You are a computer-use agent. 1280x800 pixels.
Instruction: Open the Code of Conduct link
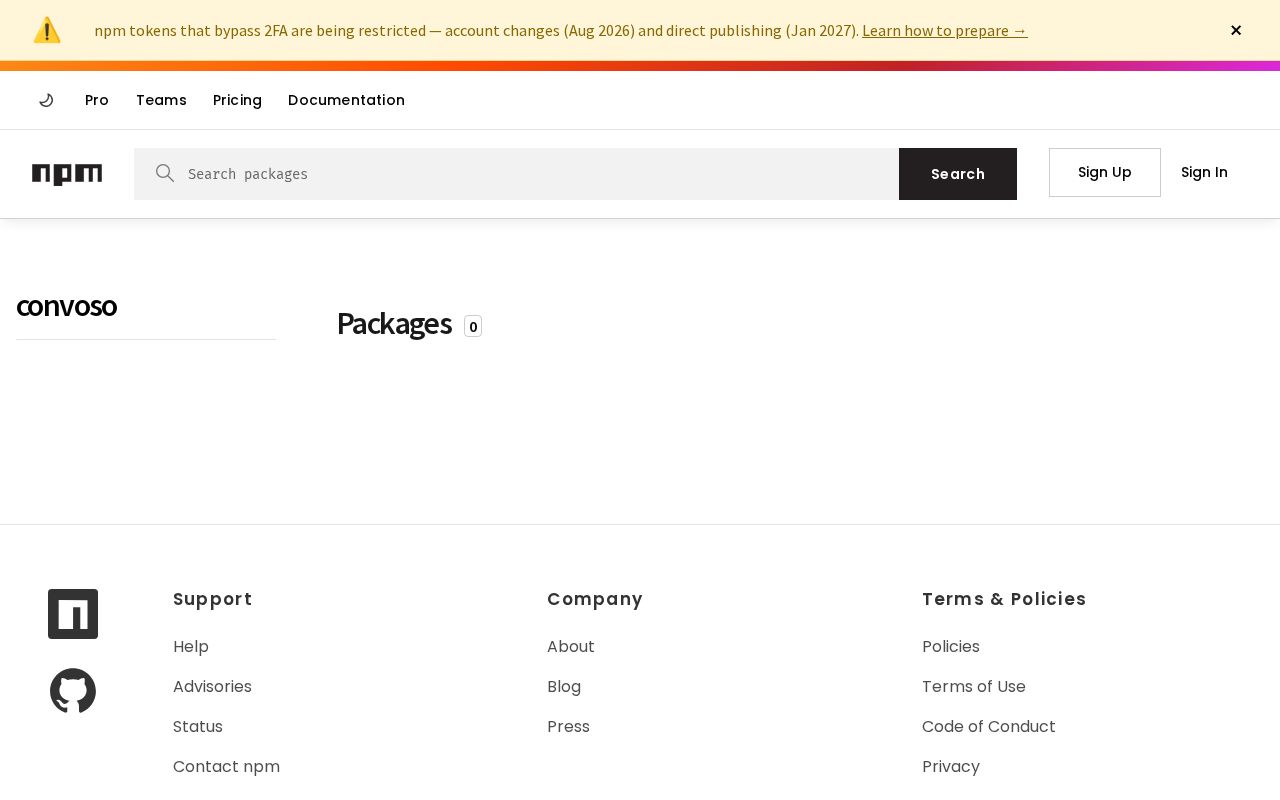[x=989, y=727]
